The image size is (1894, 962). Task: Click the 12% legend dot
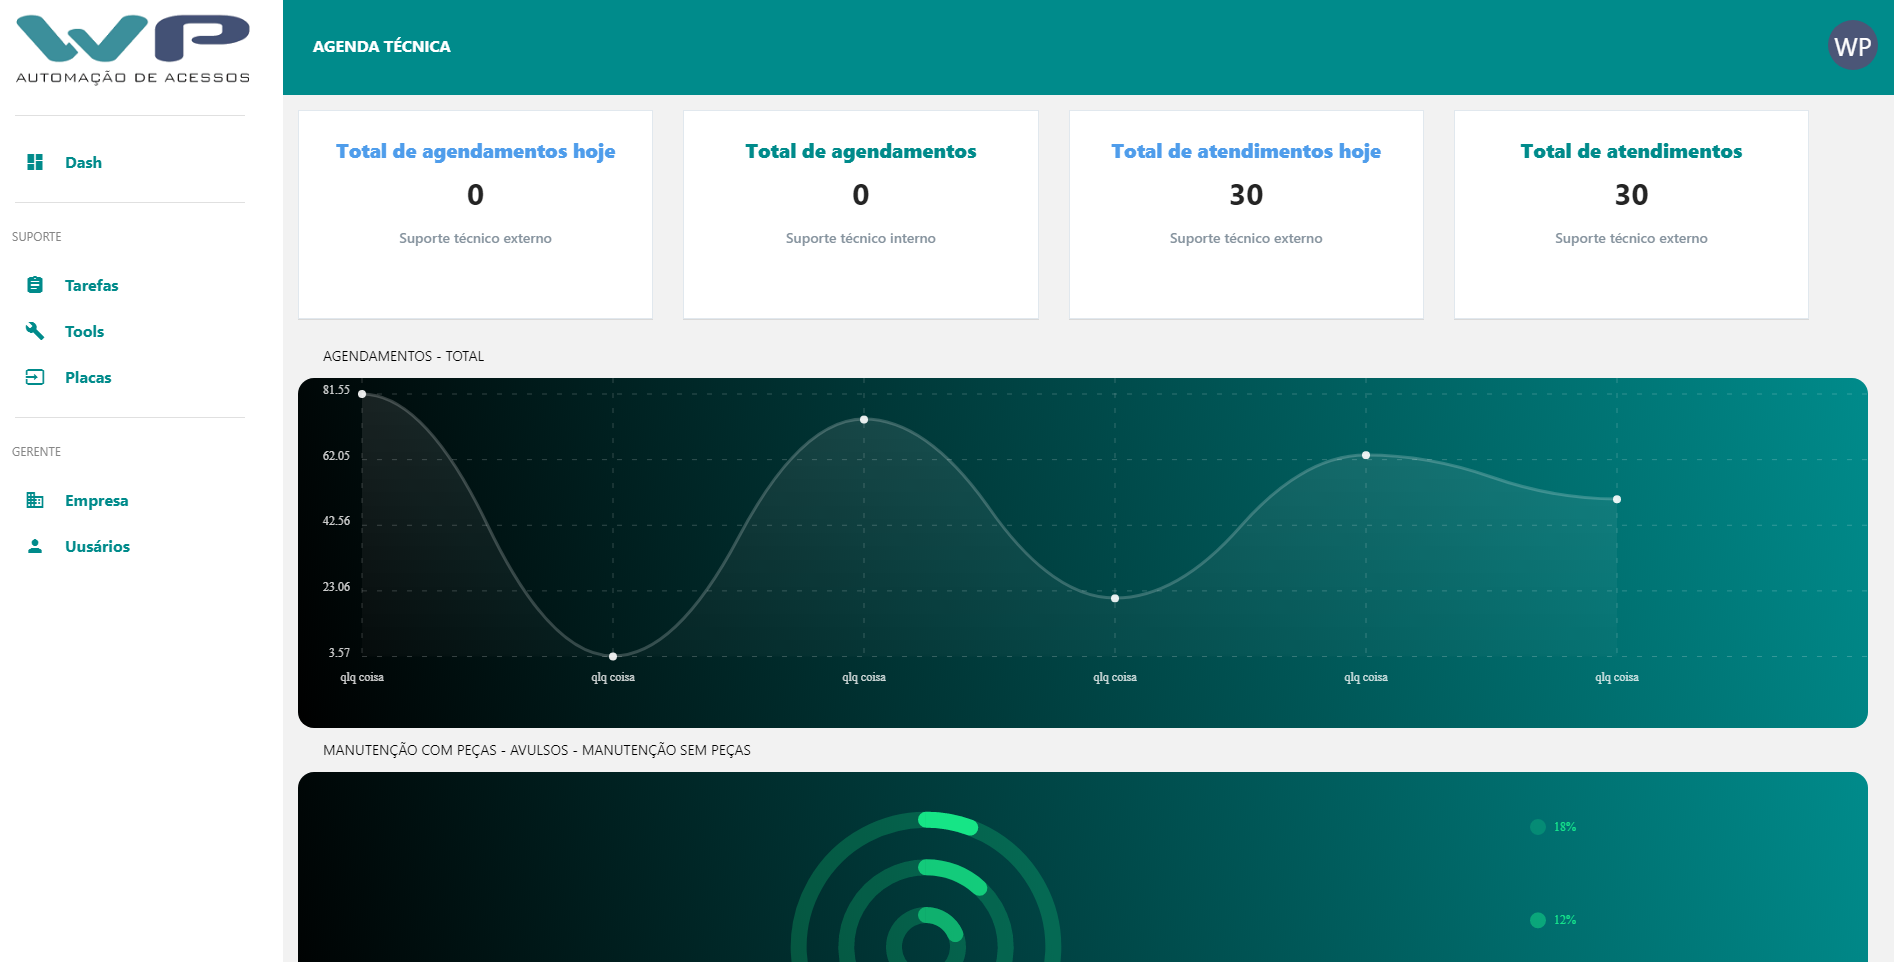click(x=1538, y=920)
